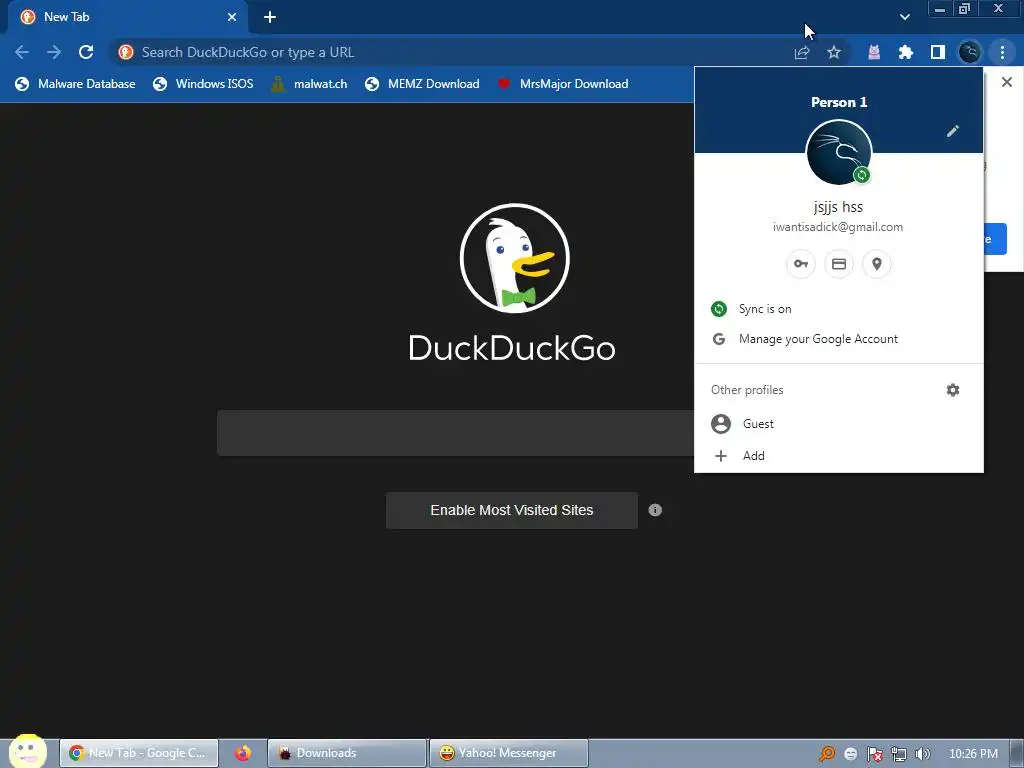Click the Other profiles label
The width and height of the screenshot is (1024, 768).
click(x=747, y=390)
